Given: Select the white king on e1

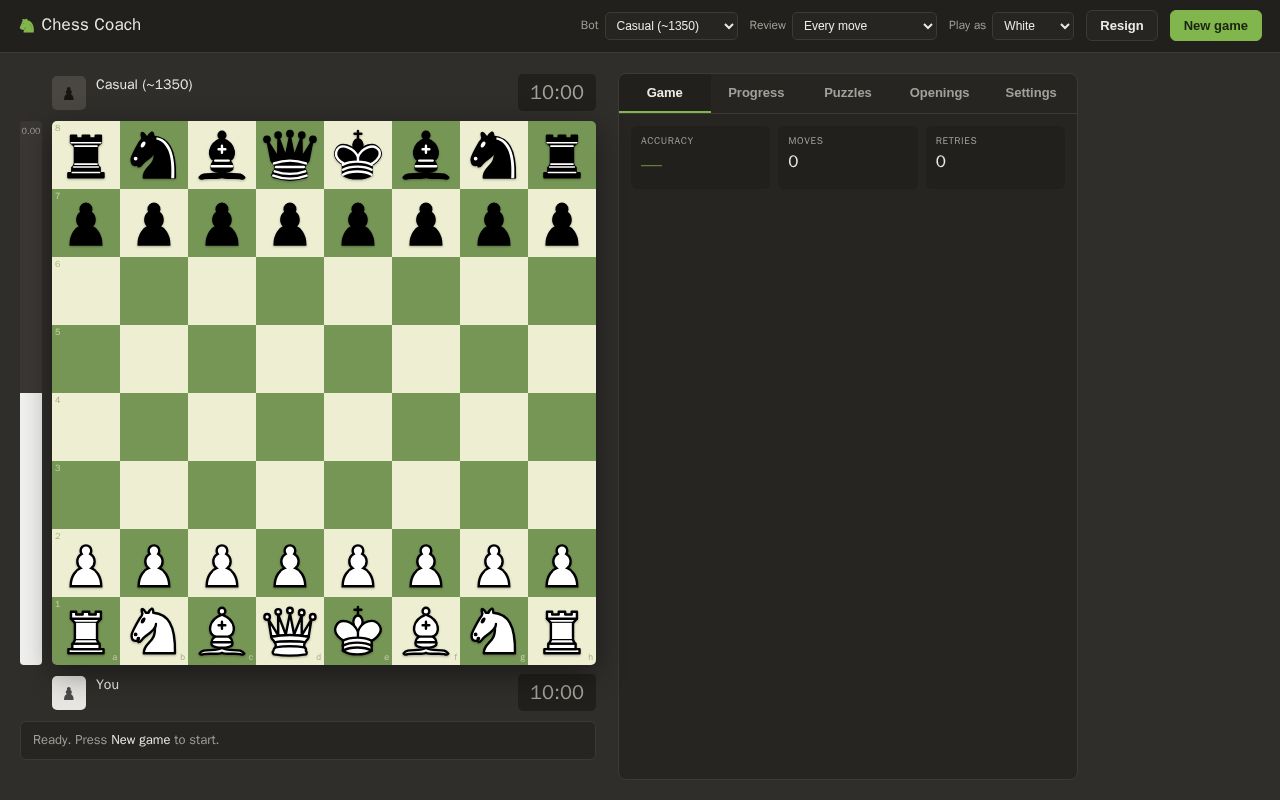Looking at the screenshot, I should click(358, 631).
